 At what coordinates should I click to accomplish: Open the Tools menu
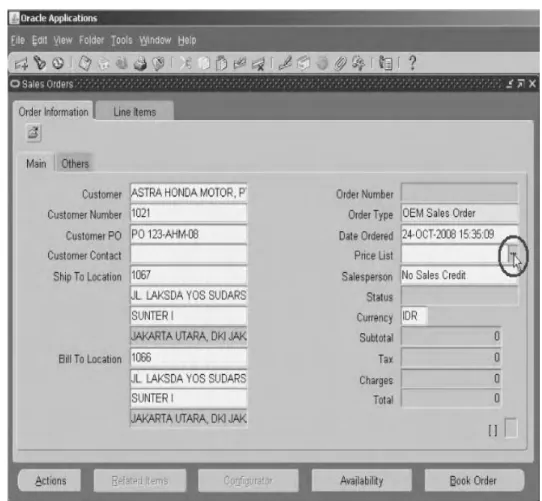[x=122, y=40]
